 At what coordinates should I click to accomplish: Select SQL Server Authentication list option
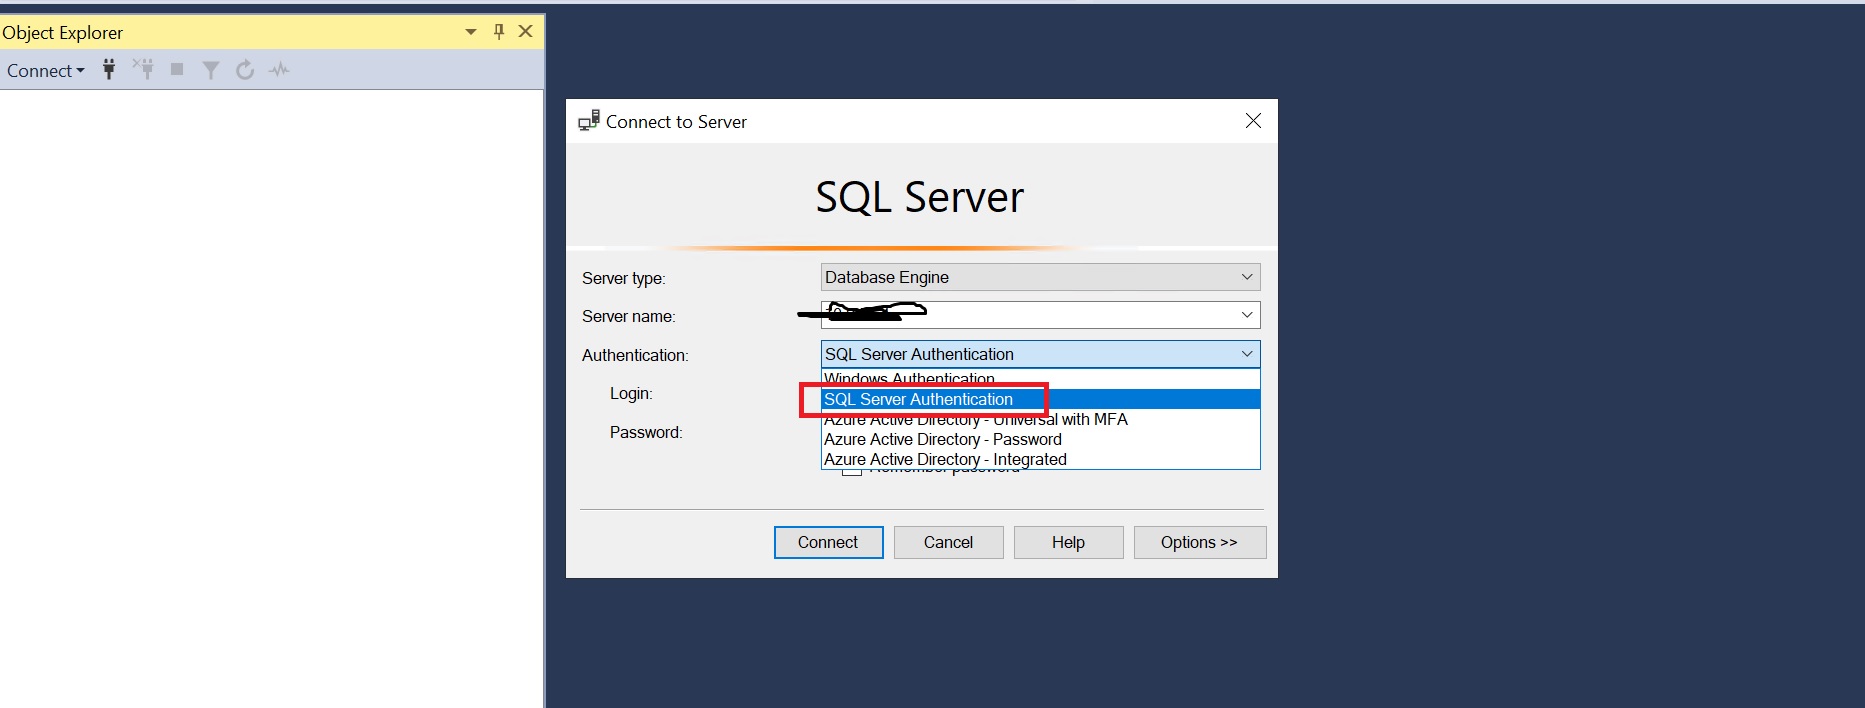[1040, 399]
